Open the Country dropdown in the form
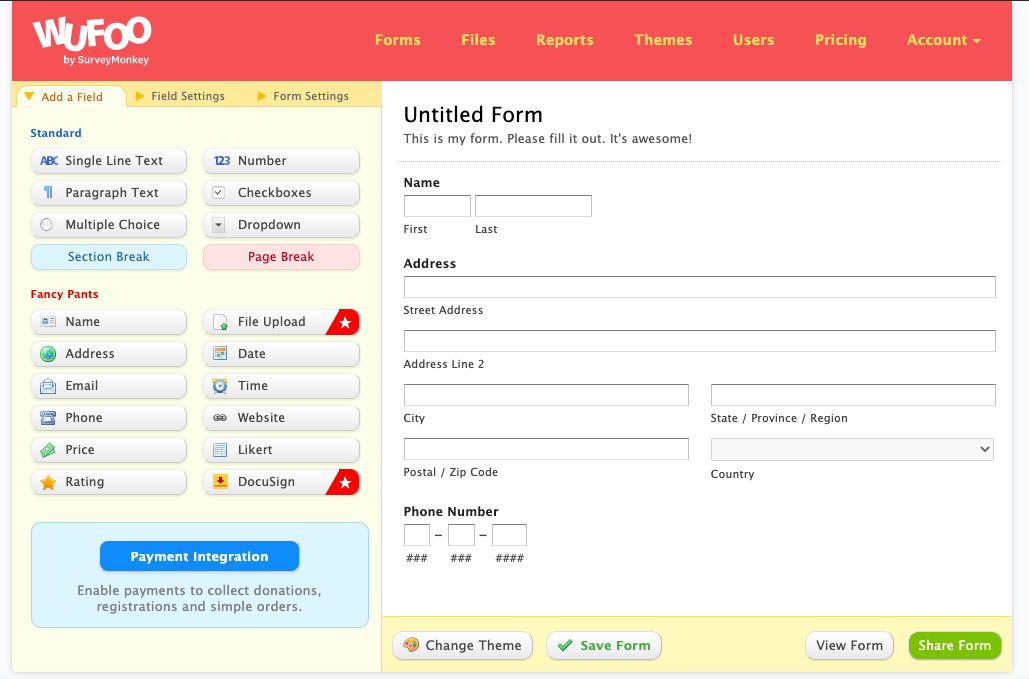This screenshot has height=679, width=1029. 852,449
